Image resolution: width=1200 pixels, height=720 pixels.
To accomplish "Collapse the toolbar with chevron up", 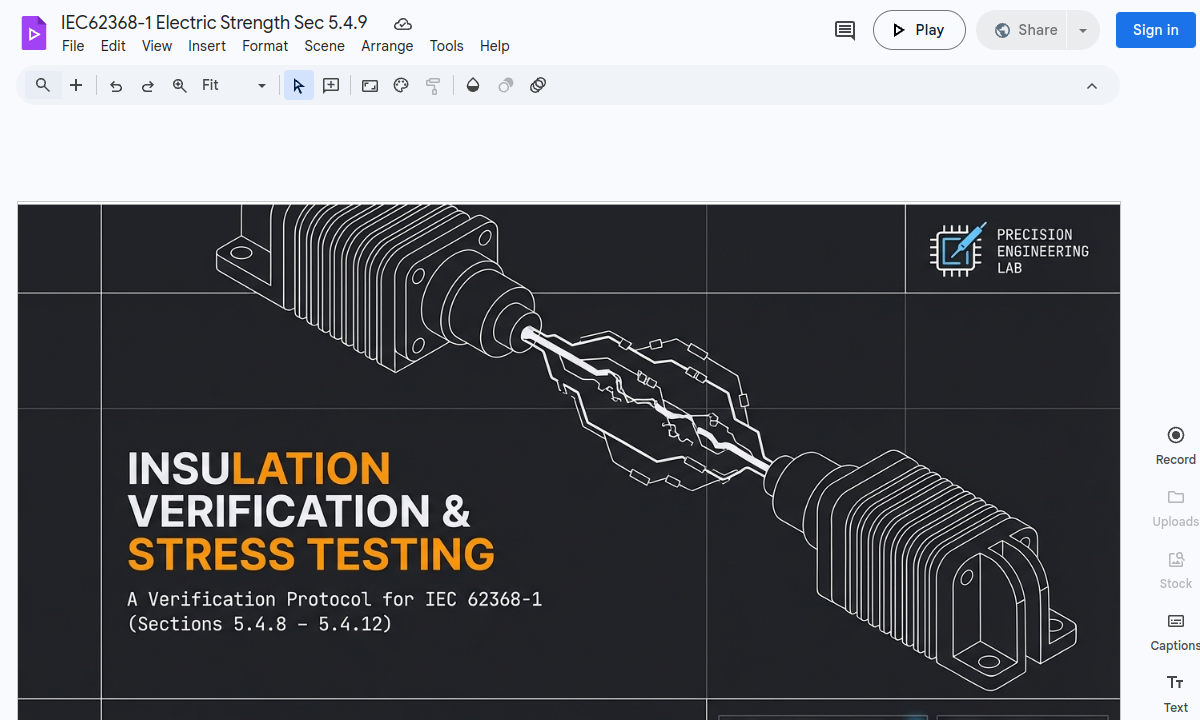I will pyautogui.click(x=1092, y=86).
